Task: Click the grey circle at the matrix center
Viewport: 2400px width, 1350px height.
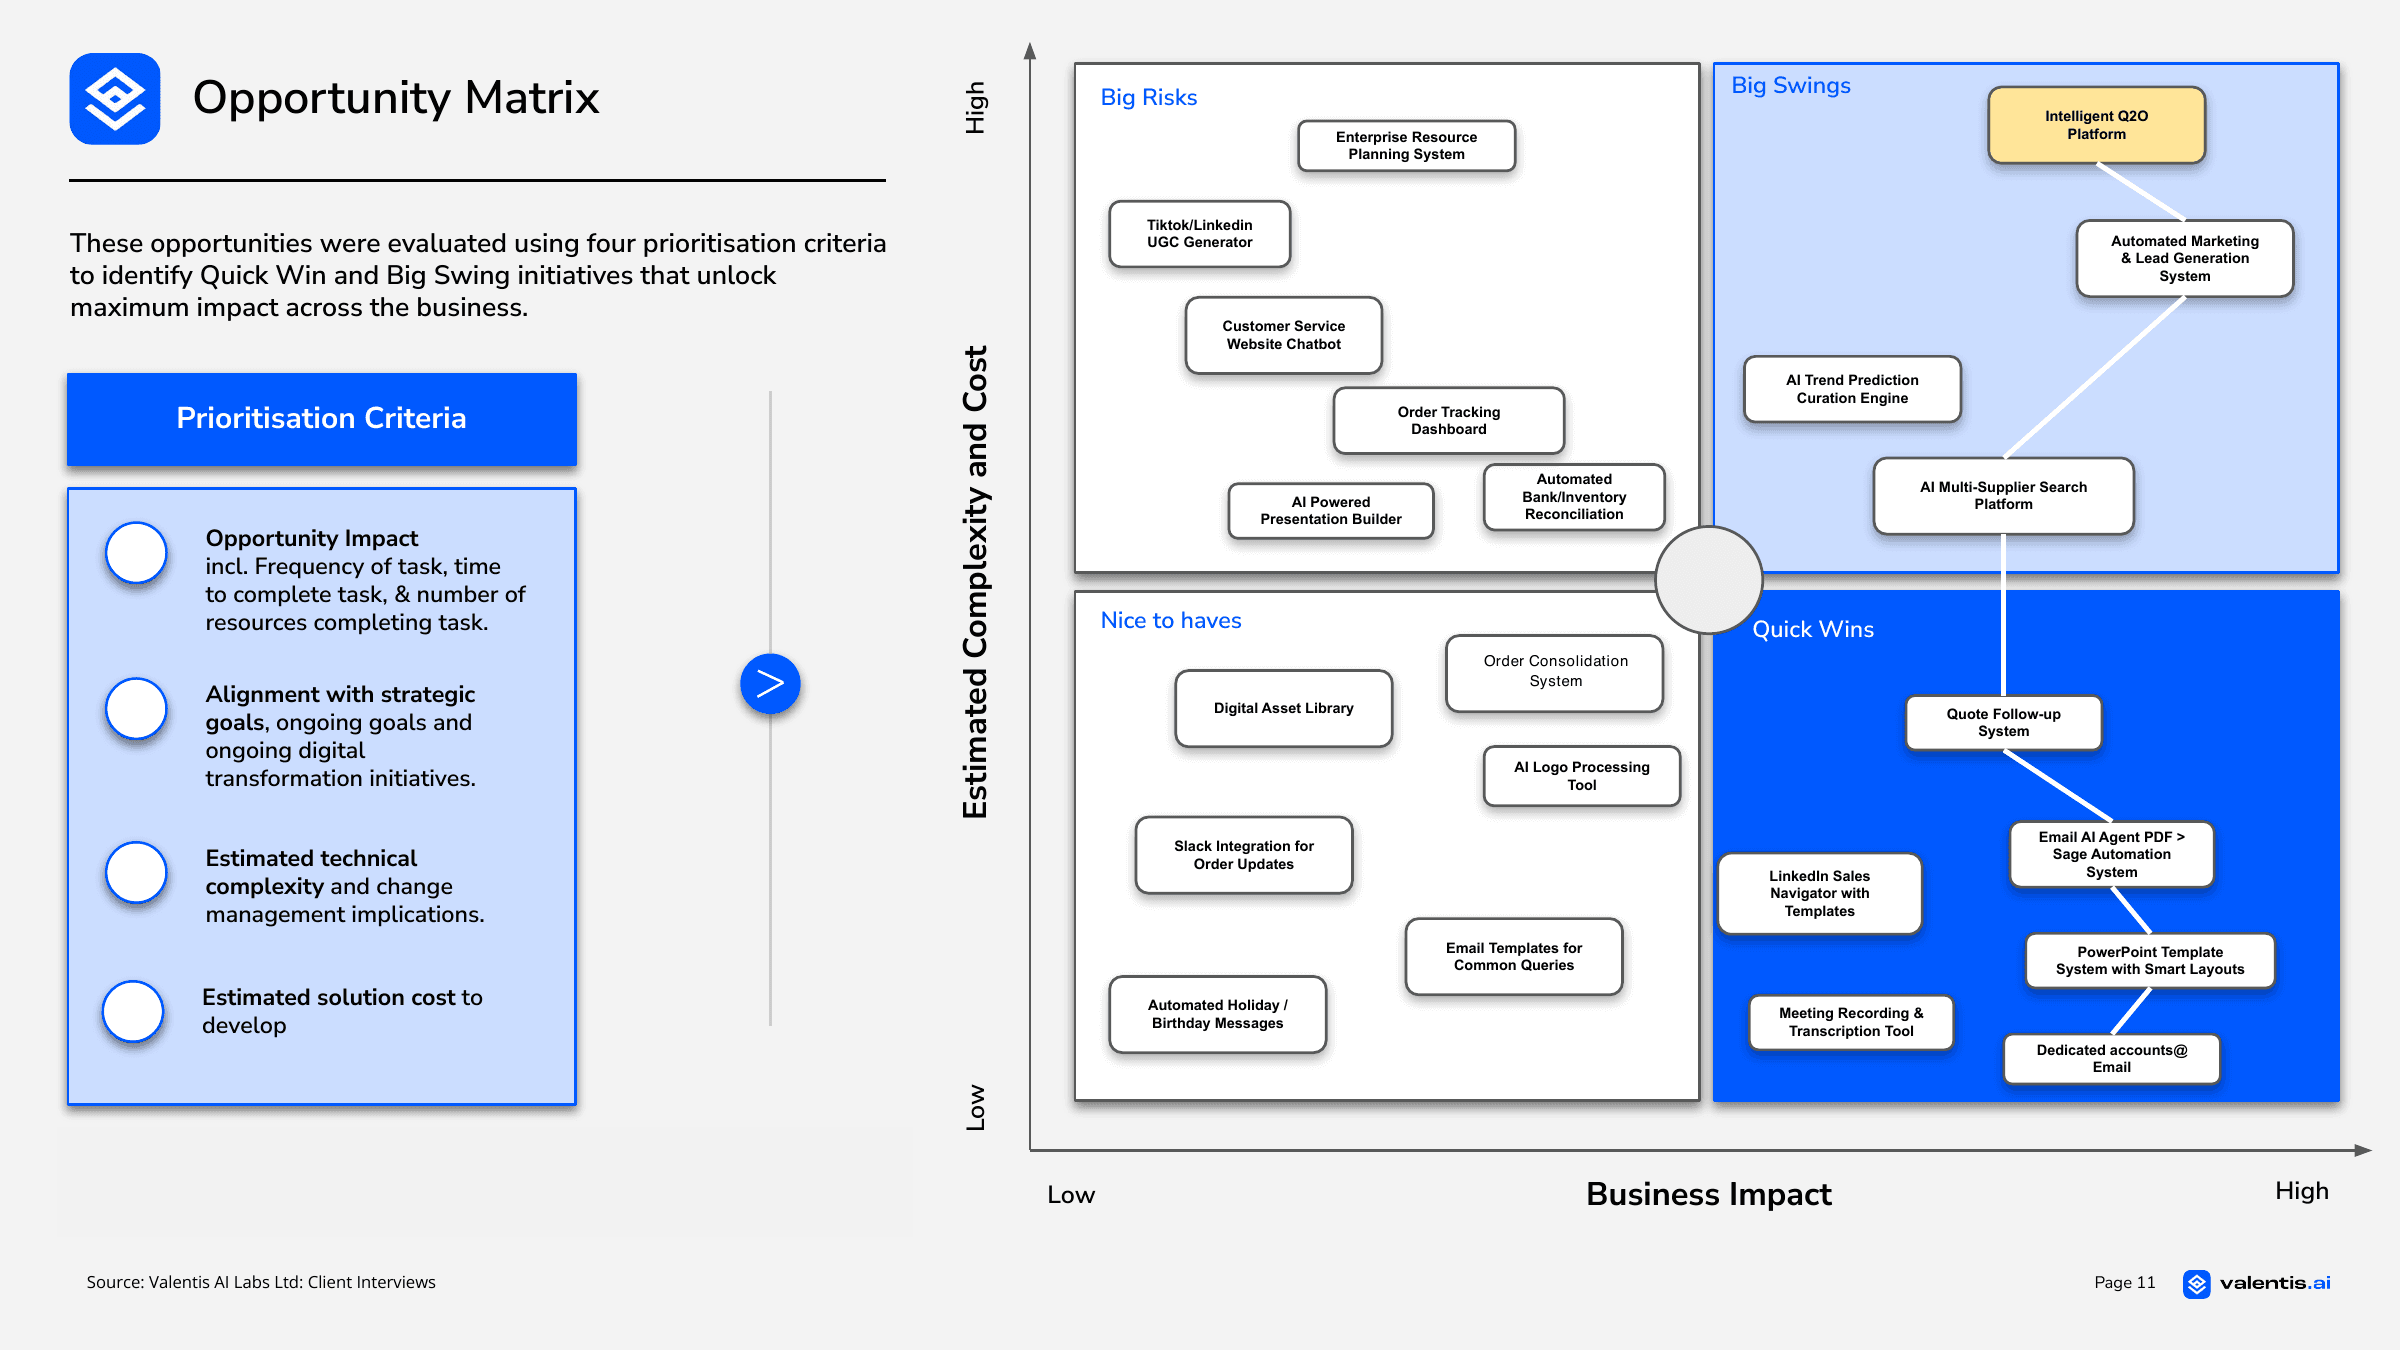Action: point(1708,580)
